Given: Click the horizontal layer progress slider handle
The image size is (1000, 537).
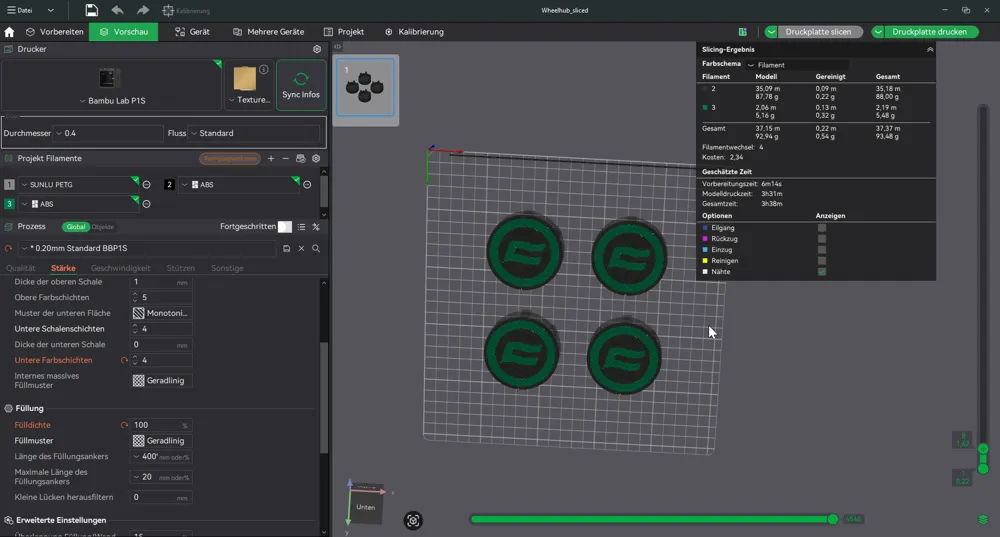Looking at the screenshot, I should (x=832, y=519).
